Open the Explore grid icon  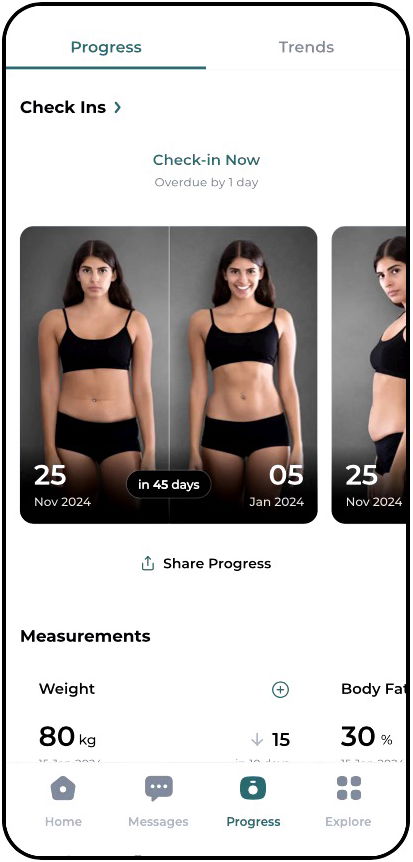(x=349, y=788)
